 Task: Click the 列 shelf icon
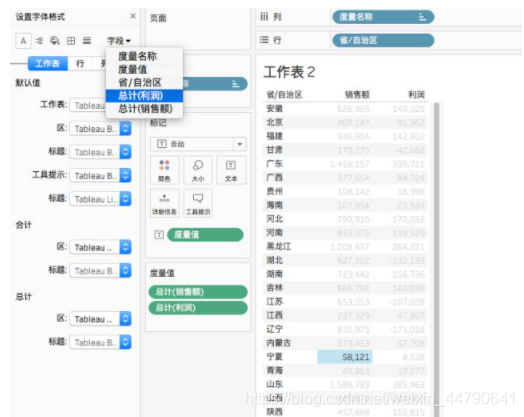pyautogui.click(x=264, y=17)
